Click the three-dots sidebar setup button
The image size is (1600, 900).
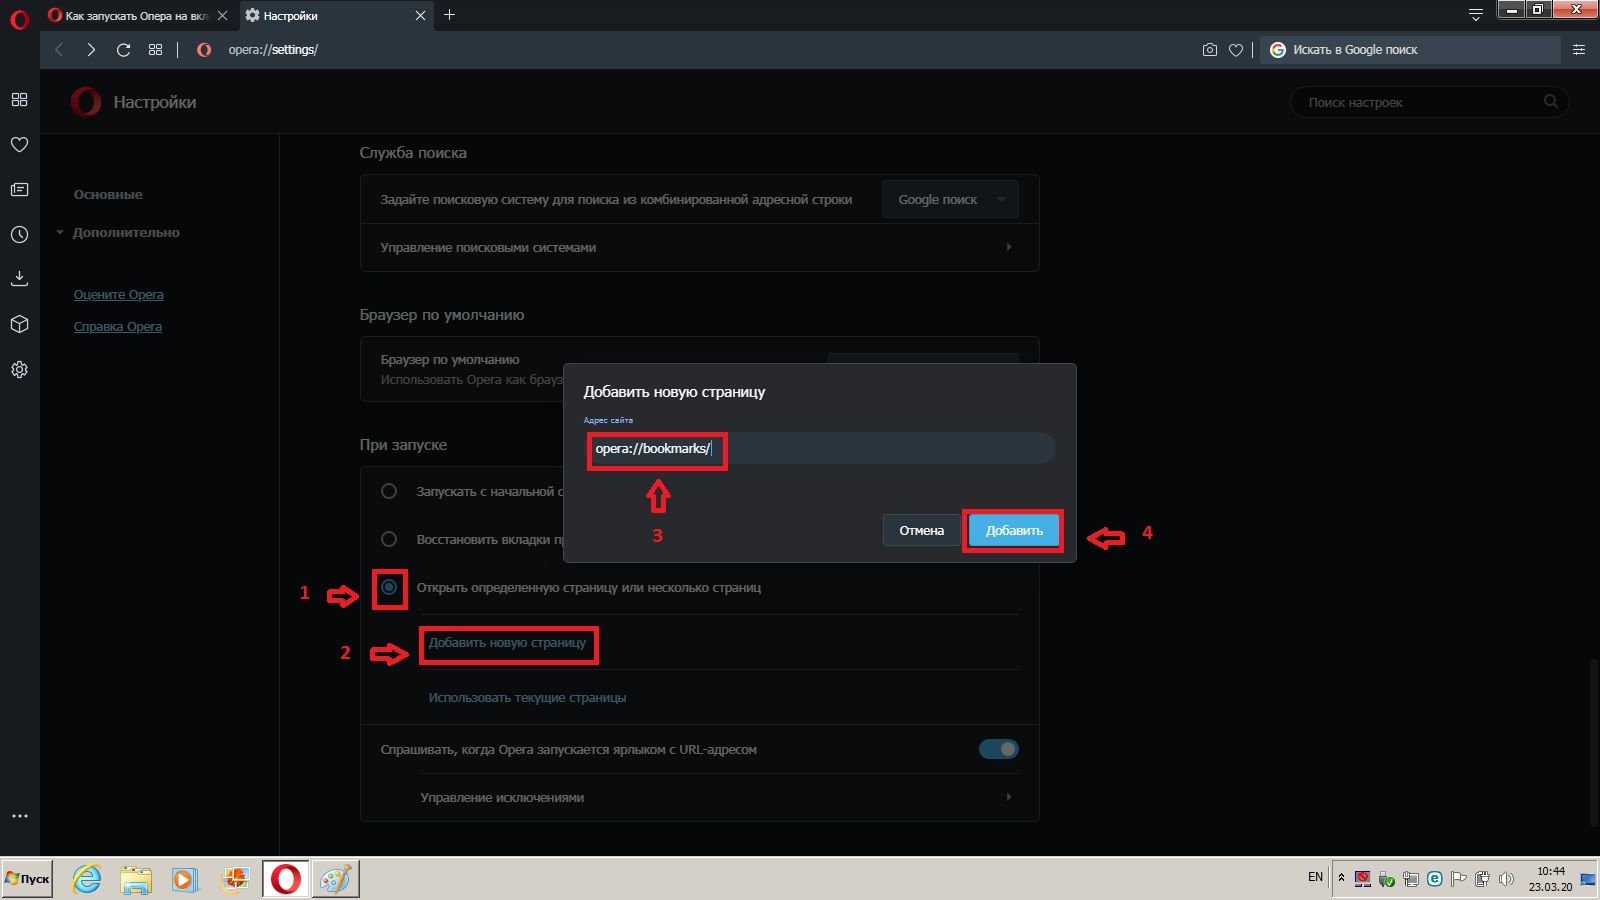tap(19, 816)
